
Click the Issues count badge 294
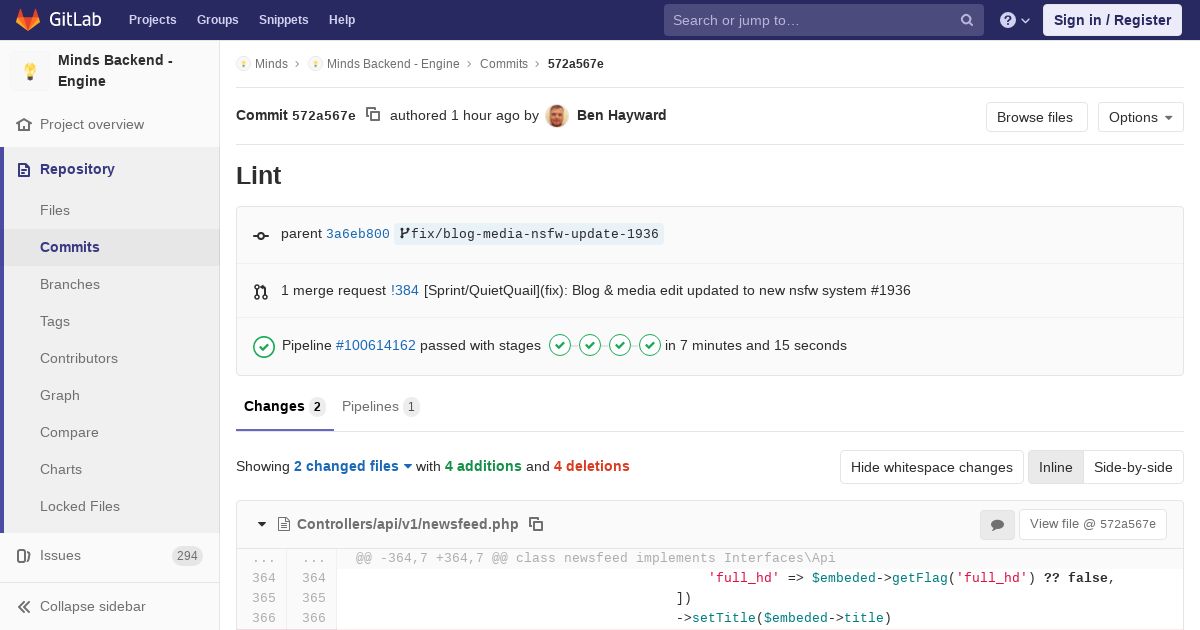(x=187, y=556)
